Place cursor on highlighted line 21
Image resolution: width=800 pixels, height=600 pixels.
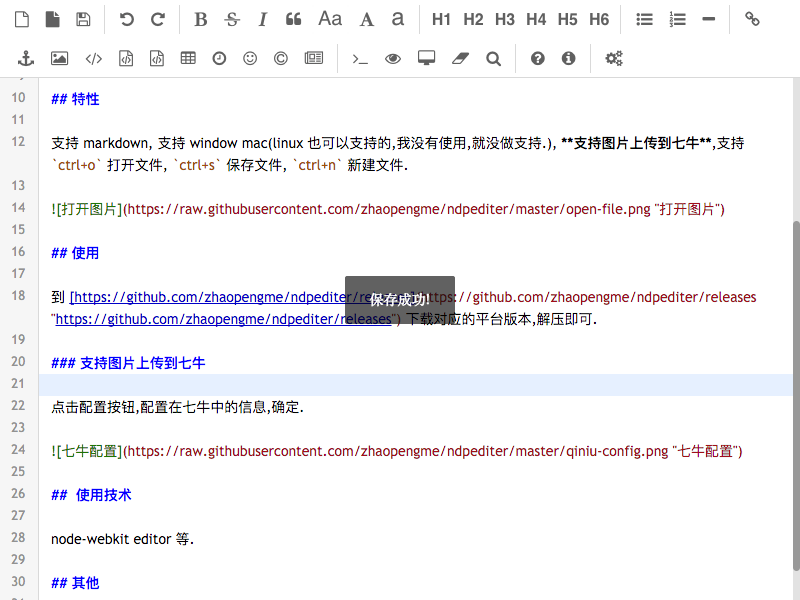pyautogui.click(x=415, y=385)
